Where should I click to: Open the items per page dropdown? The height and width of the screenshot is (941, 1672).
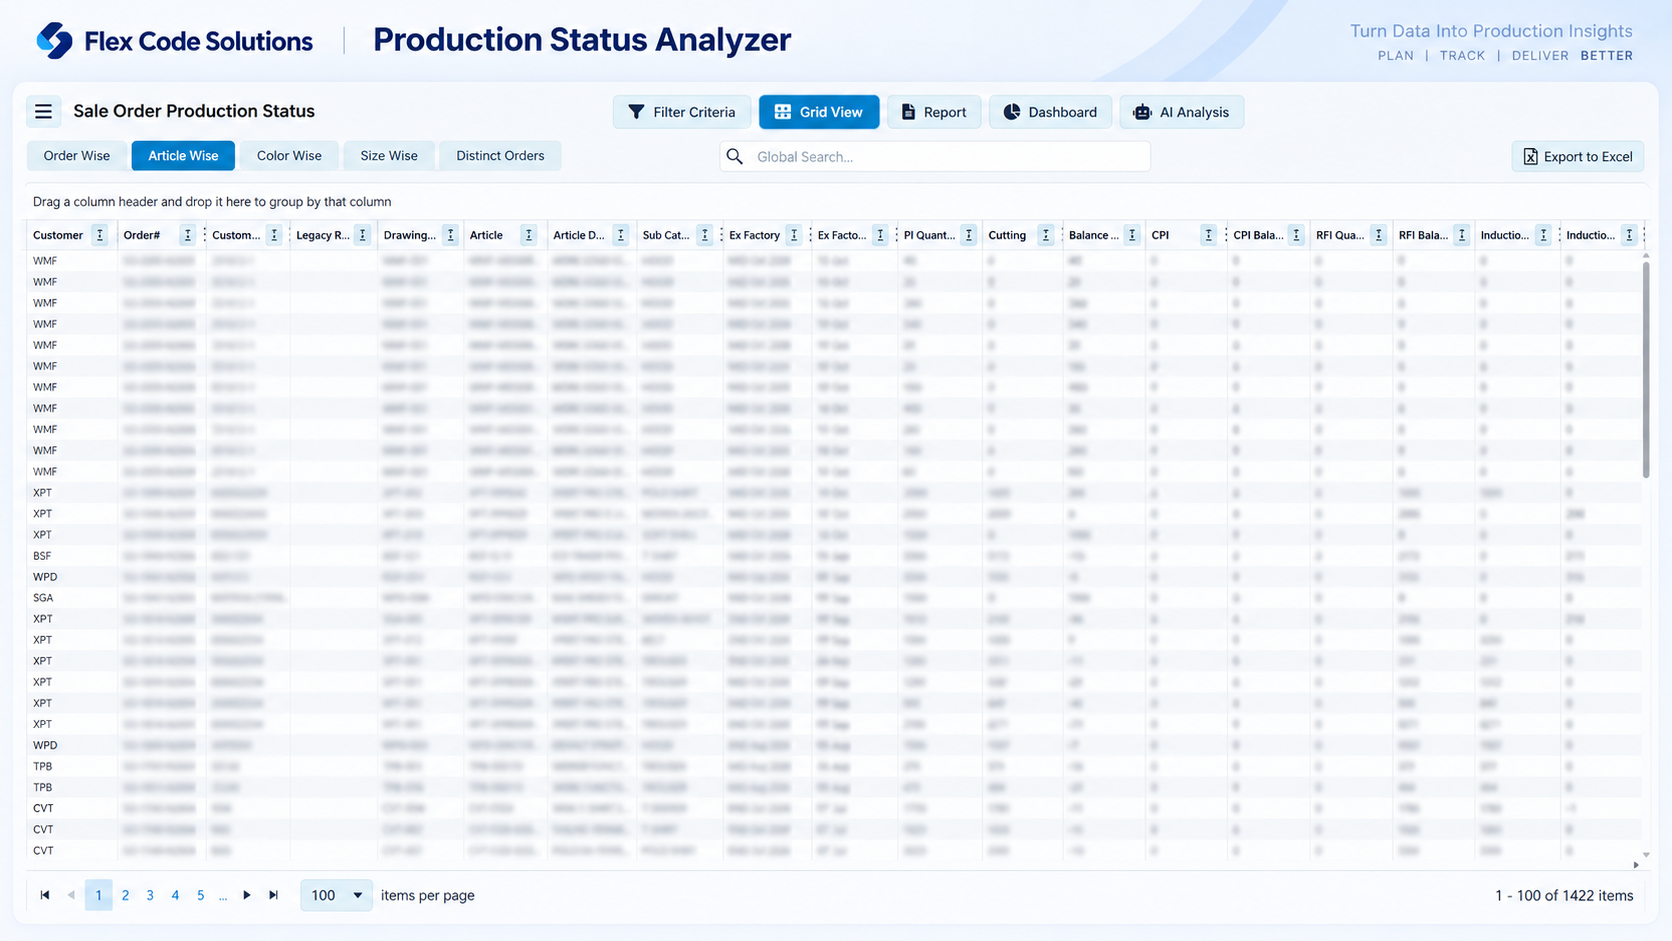pos(336,895)
